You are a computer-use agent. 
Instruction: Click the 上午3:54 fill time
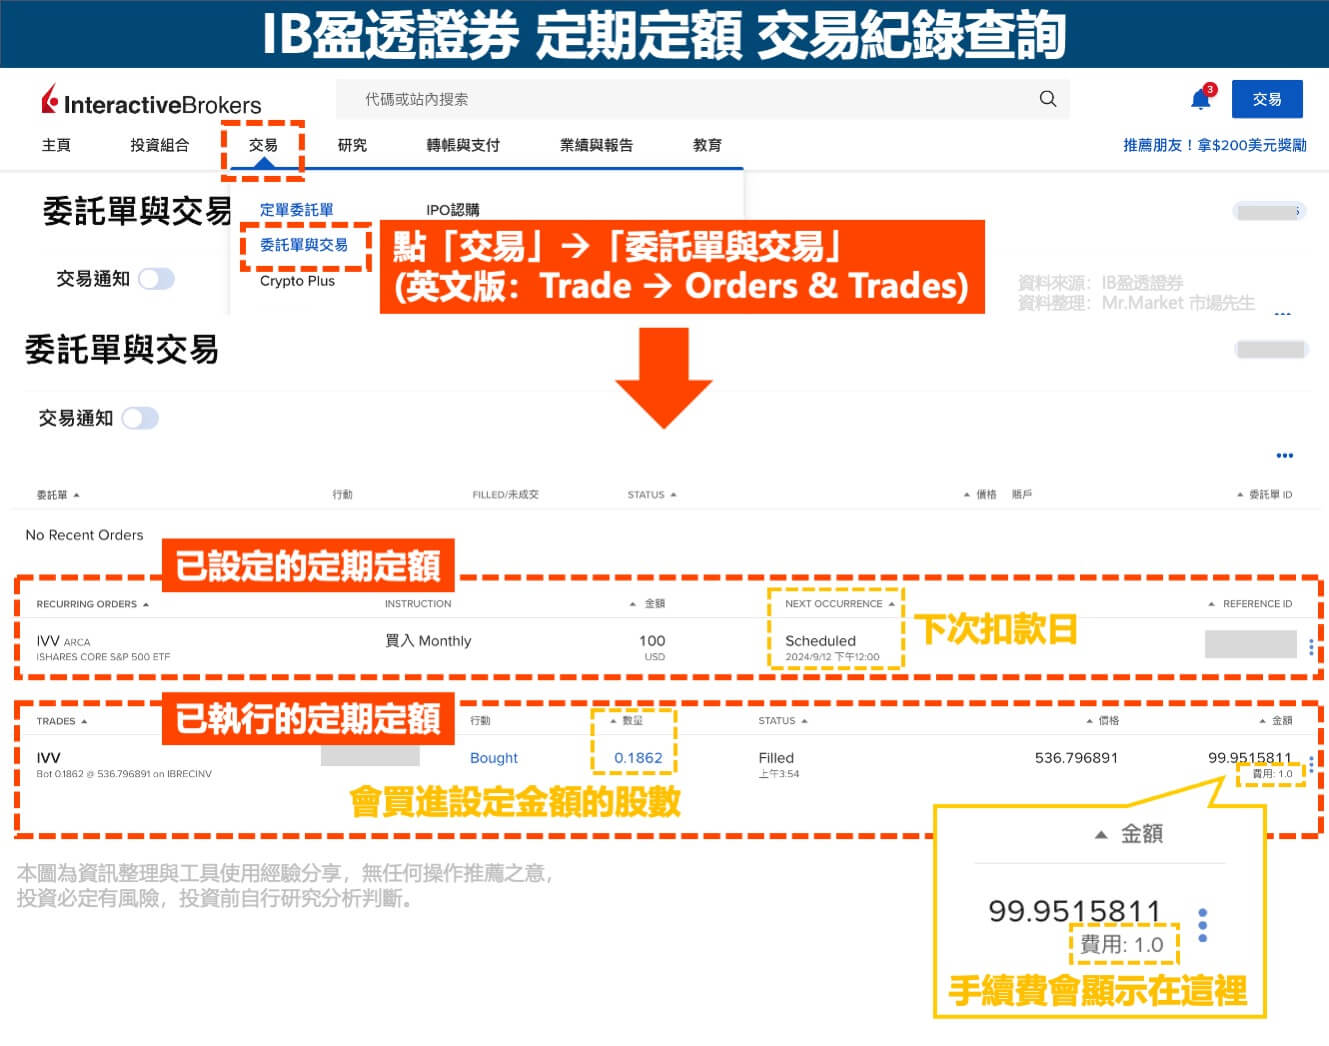pyautogui.click(x=779, y=774)
